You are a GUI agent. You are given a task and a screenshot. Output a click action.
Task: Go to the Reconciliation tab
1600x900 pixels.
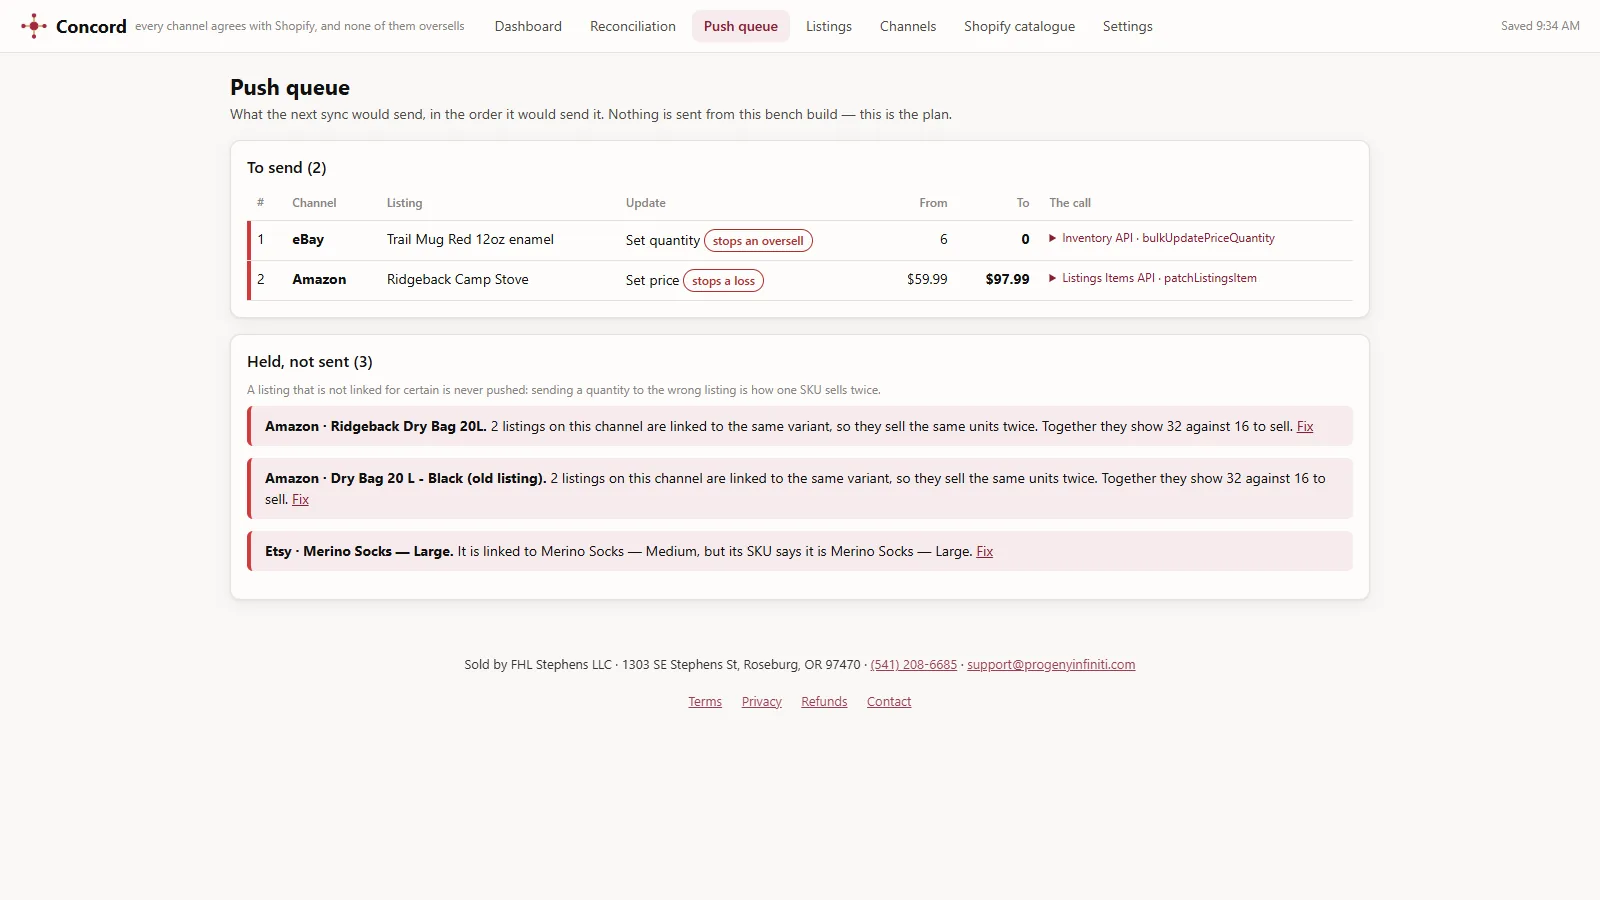pyautogui.click(x=633, y=26)
